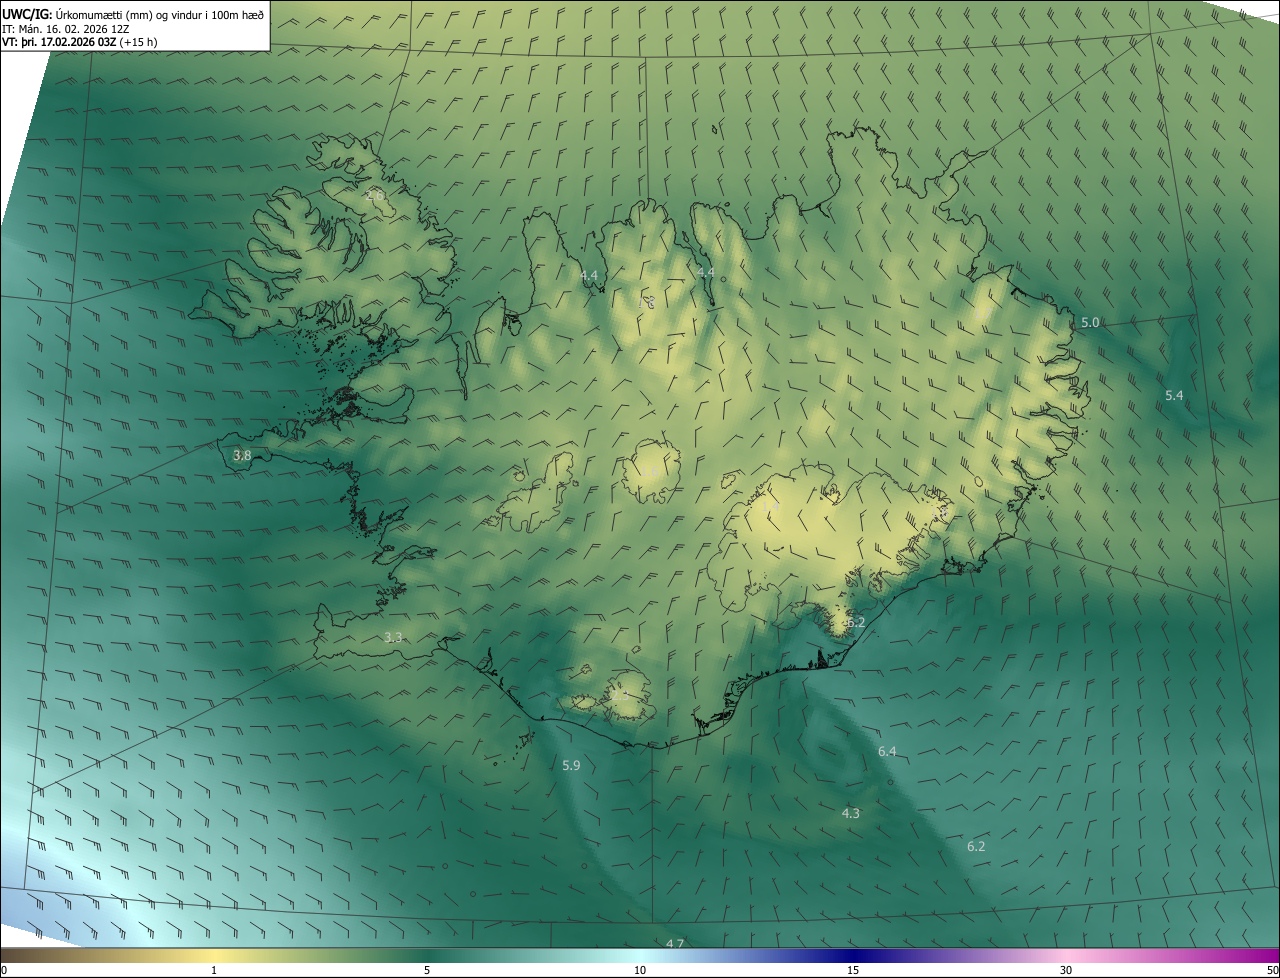Click the "4.7" value above the colour scale
The image size is (1280, 978).
(x=675, y=943)
